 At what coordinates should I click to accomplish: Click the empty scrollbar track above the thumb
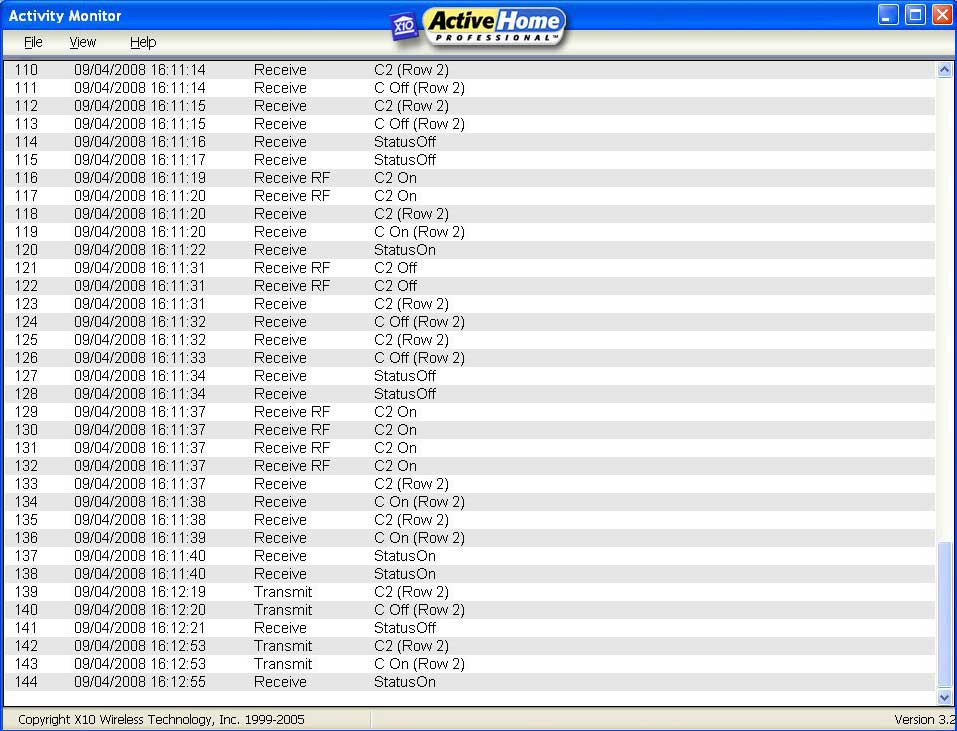[x=944, y=300]
